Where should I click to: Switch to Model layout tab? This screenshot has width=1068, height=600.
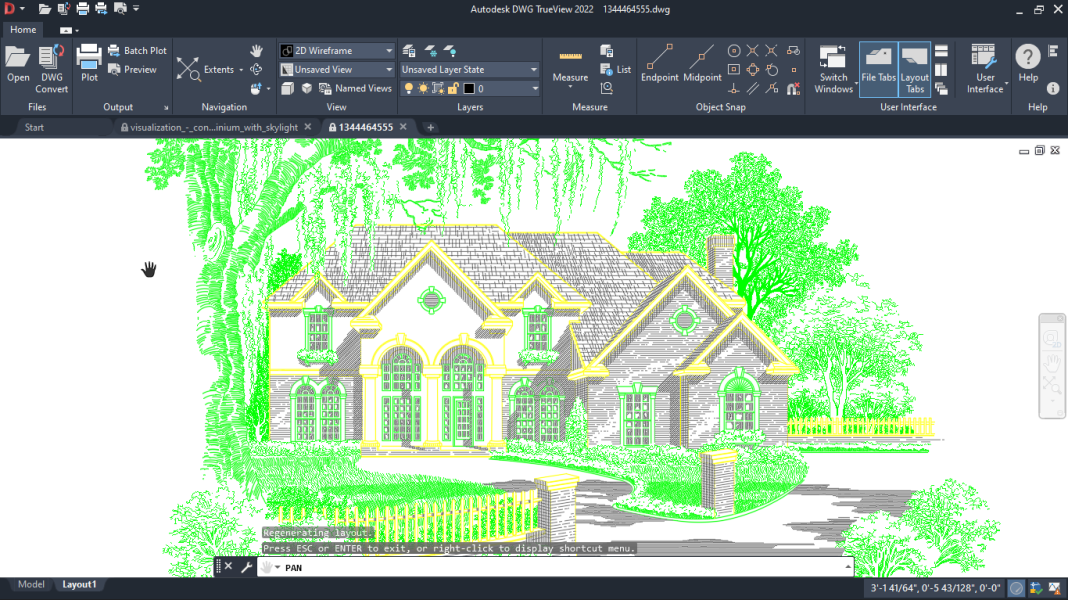tap(31, 584)
